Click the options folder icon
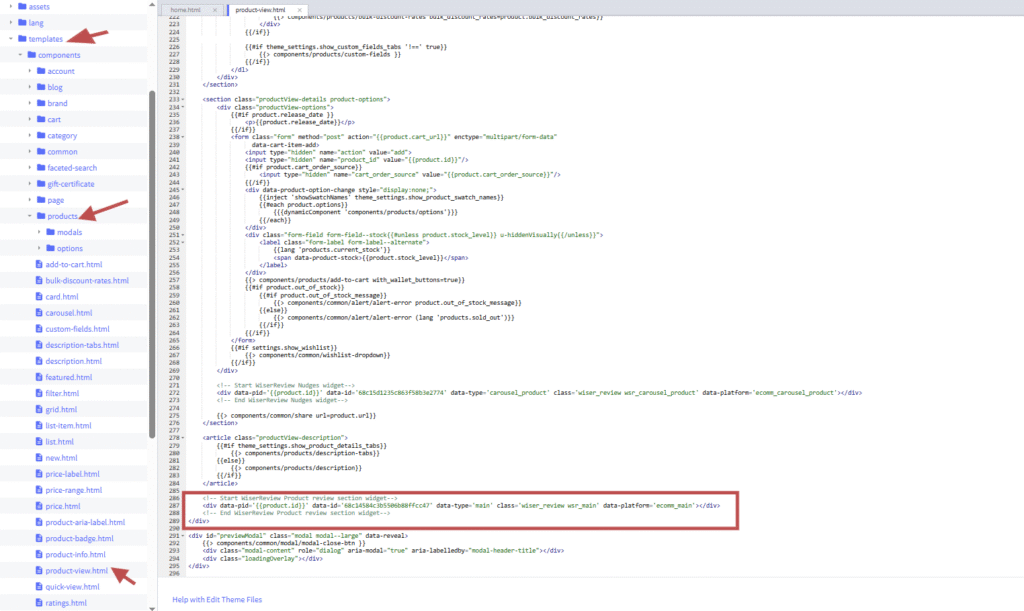The width and height of the screenshot is (1024, 611). [x=49, y=248]
